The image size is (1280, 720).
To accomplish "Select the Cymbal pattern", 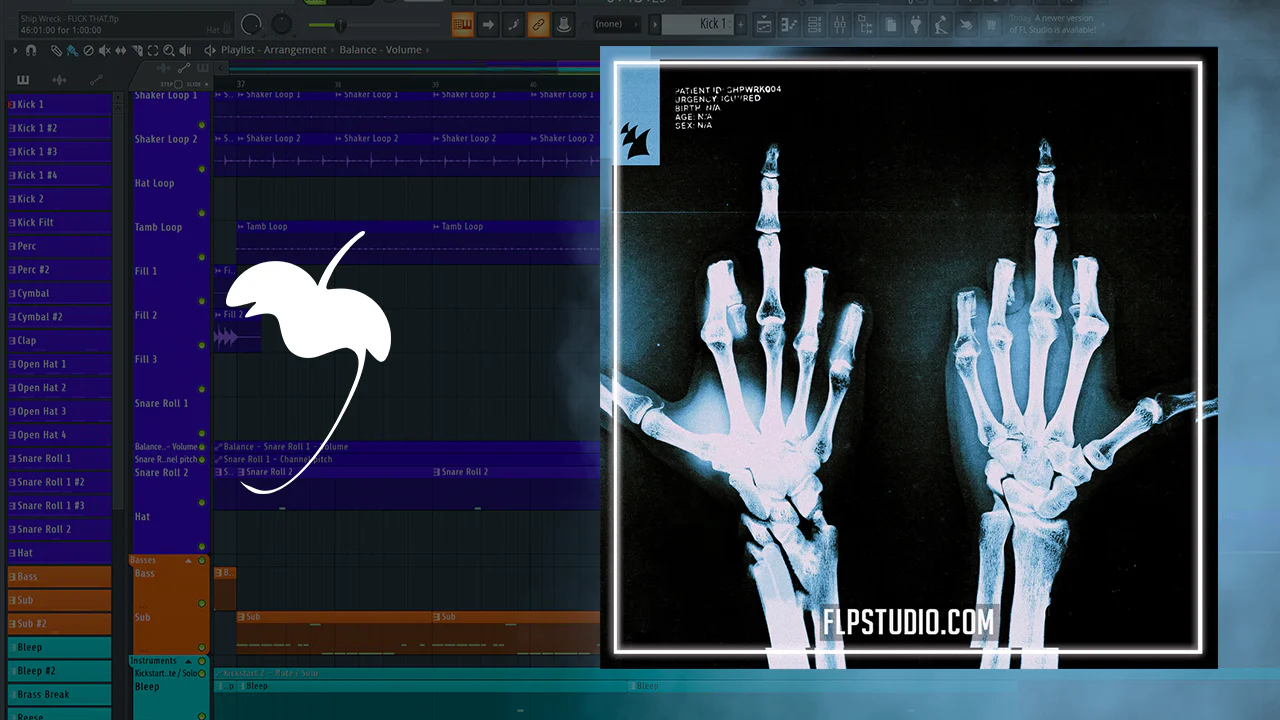I will coord(59,293).
